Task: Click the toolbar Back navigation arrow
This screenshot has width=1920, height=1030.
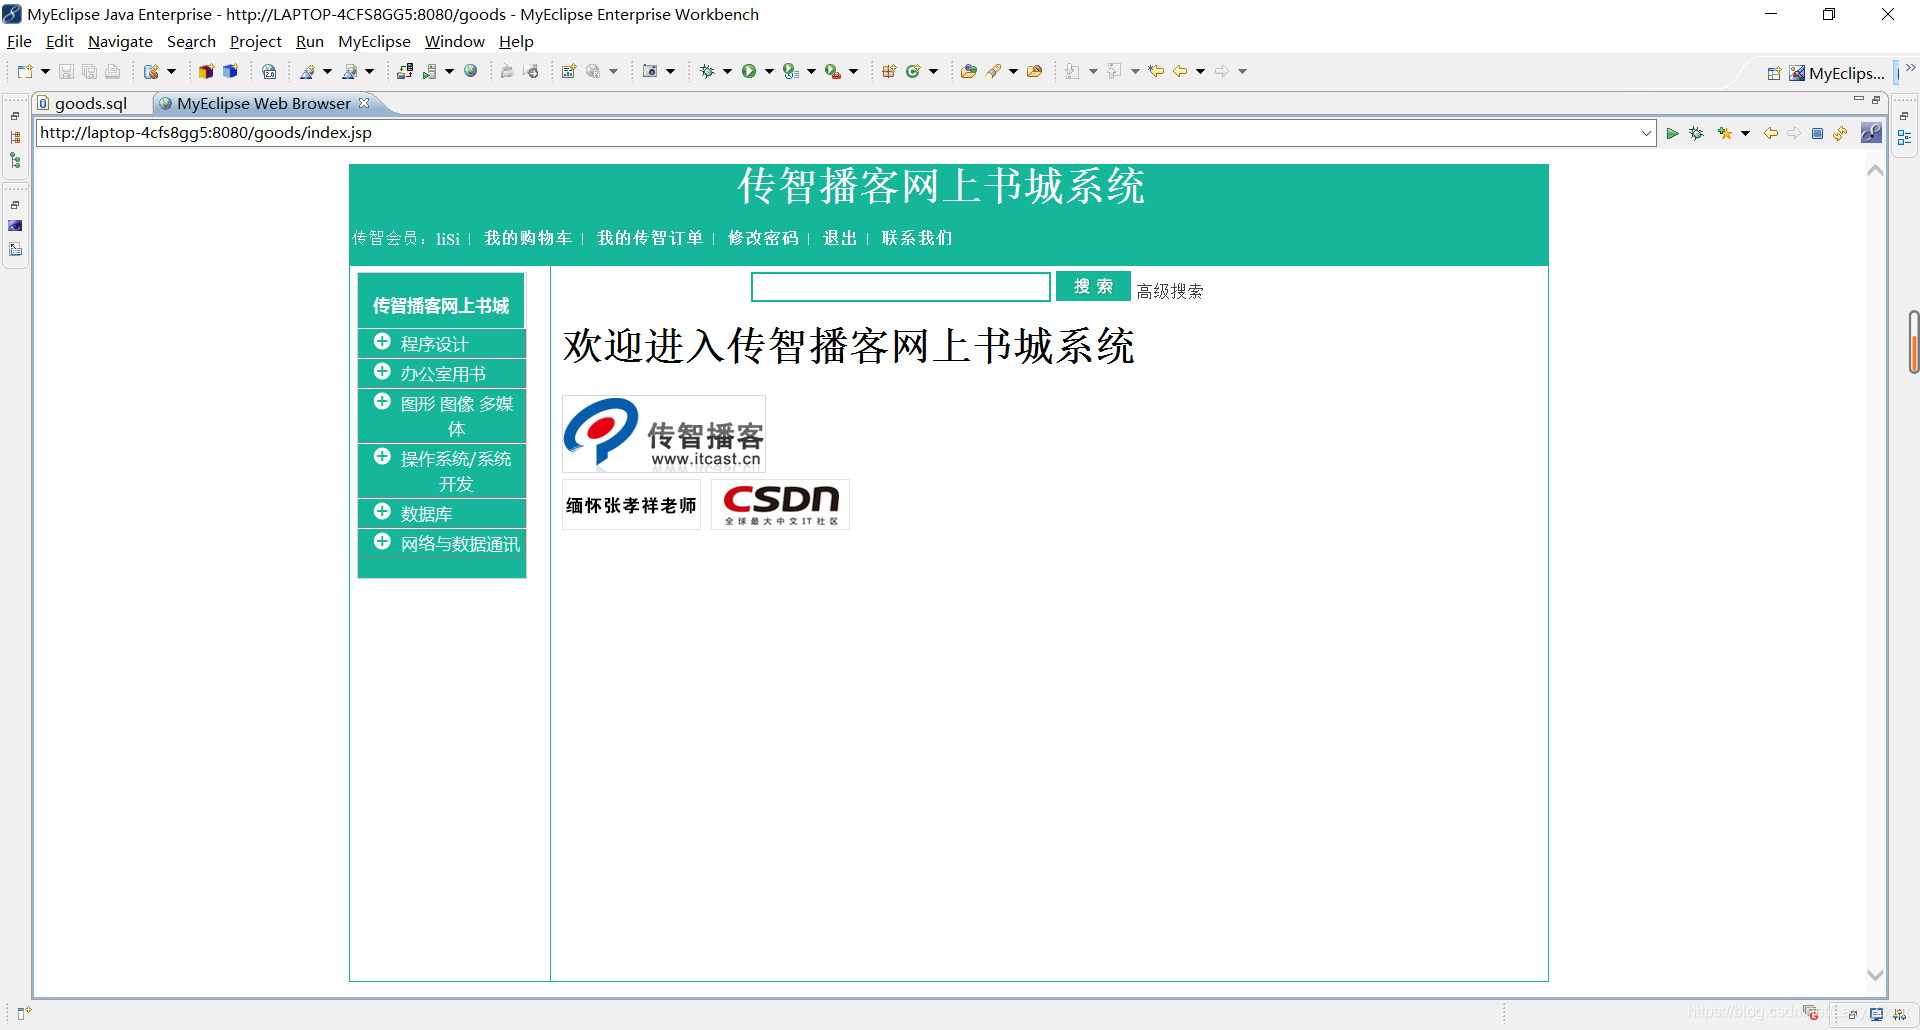Action: (1180, 71)
